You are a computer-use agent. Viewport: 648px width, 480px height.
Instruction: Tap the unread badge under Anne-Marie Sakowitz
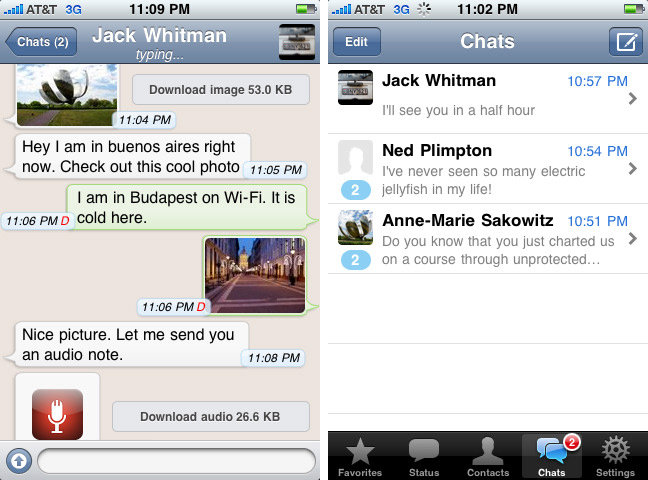pos(355,260)
